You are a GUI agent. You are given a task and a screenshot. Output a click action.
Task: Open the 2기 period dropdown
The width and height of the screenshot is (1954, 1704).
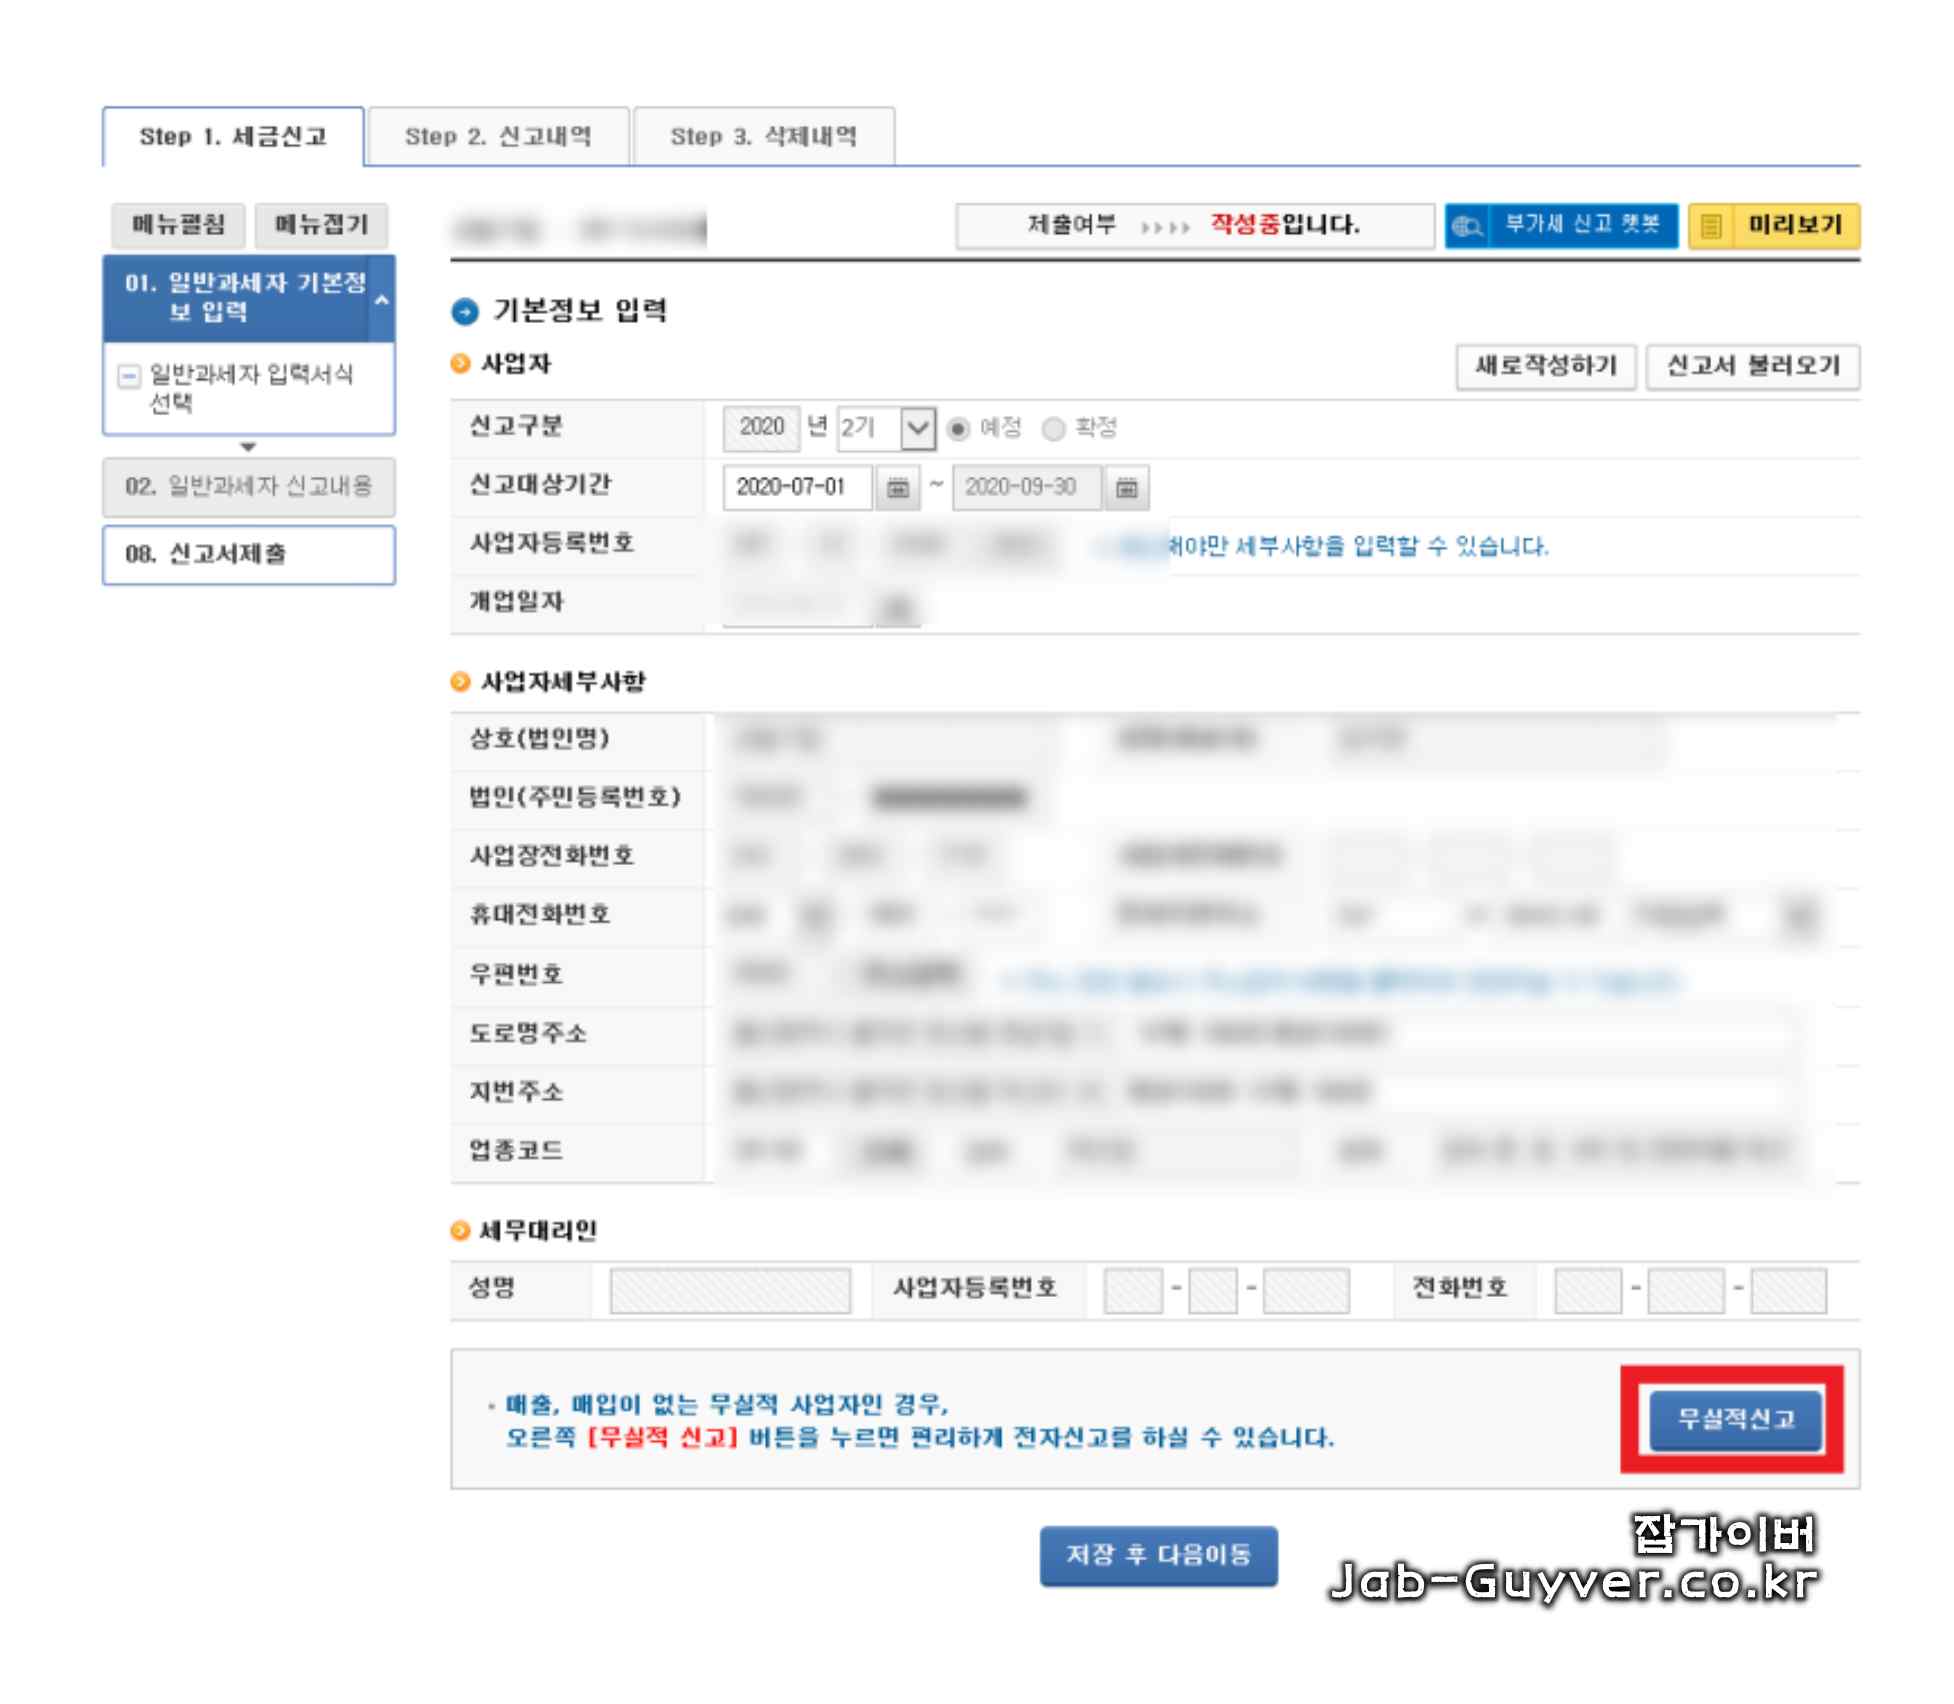click(917, 429)
